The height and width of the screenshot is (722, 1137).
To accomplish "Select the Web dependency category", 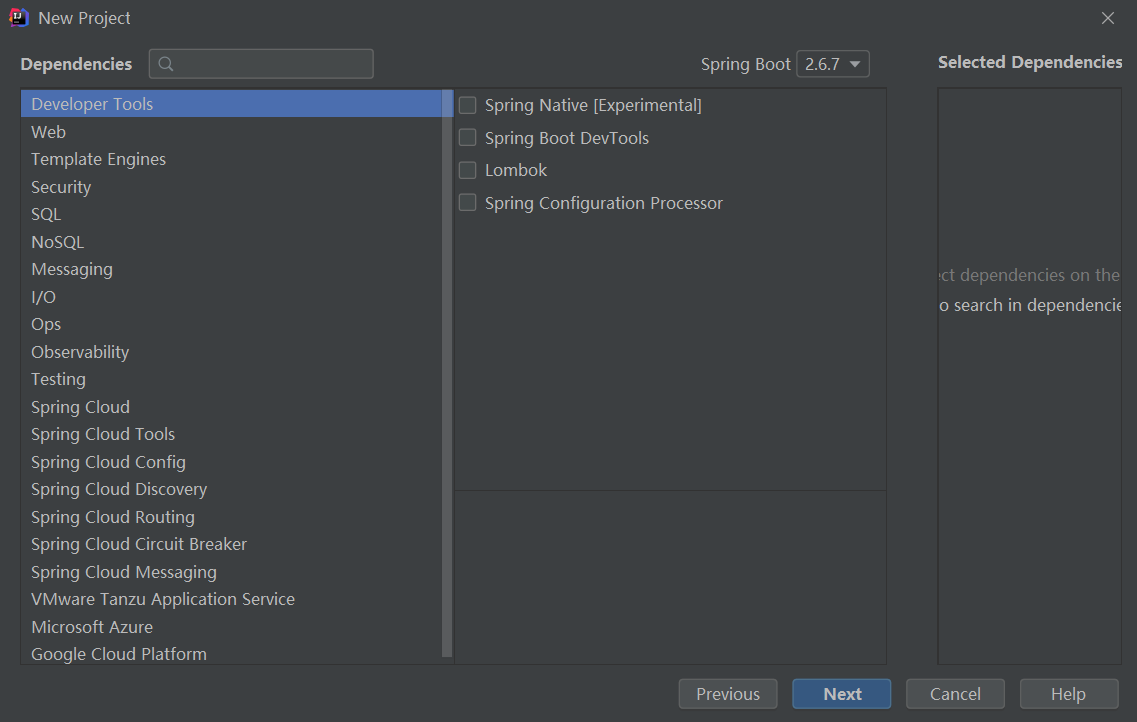I will [48, 132].
